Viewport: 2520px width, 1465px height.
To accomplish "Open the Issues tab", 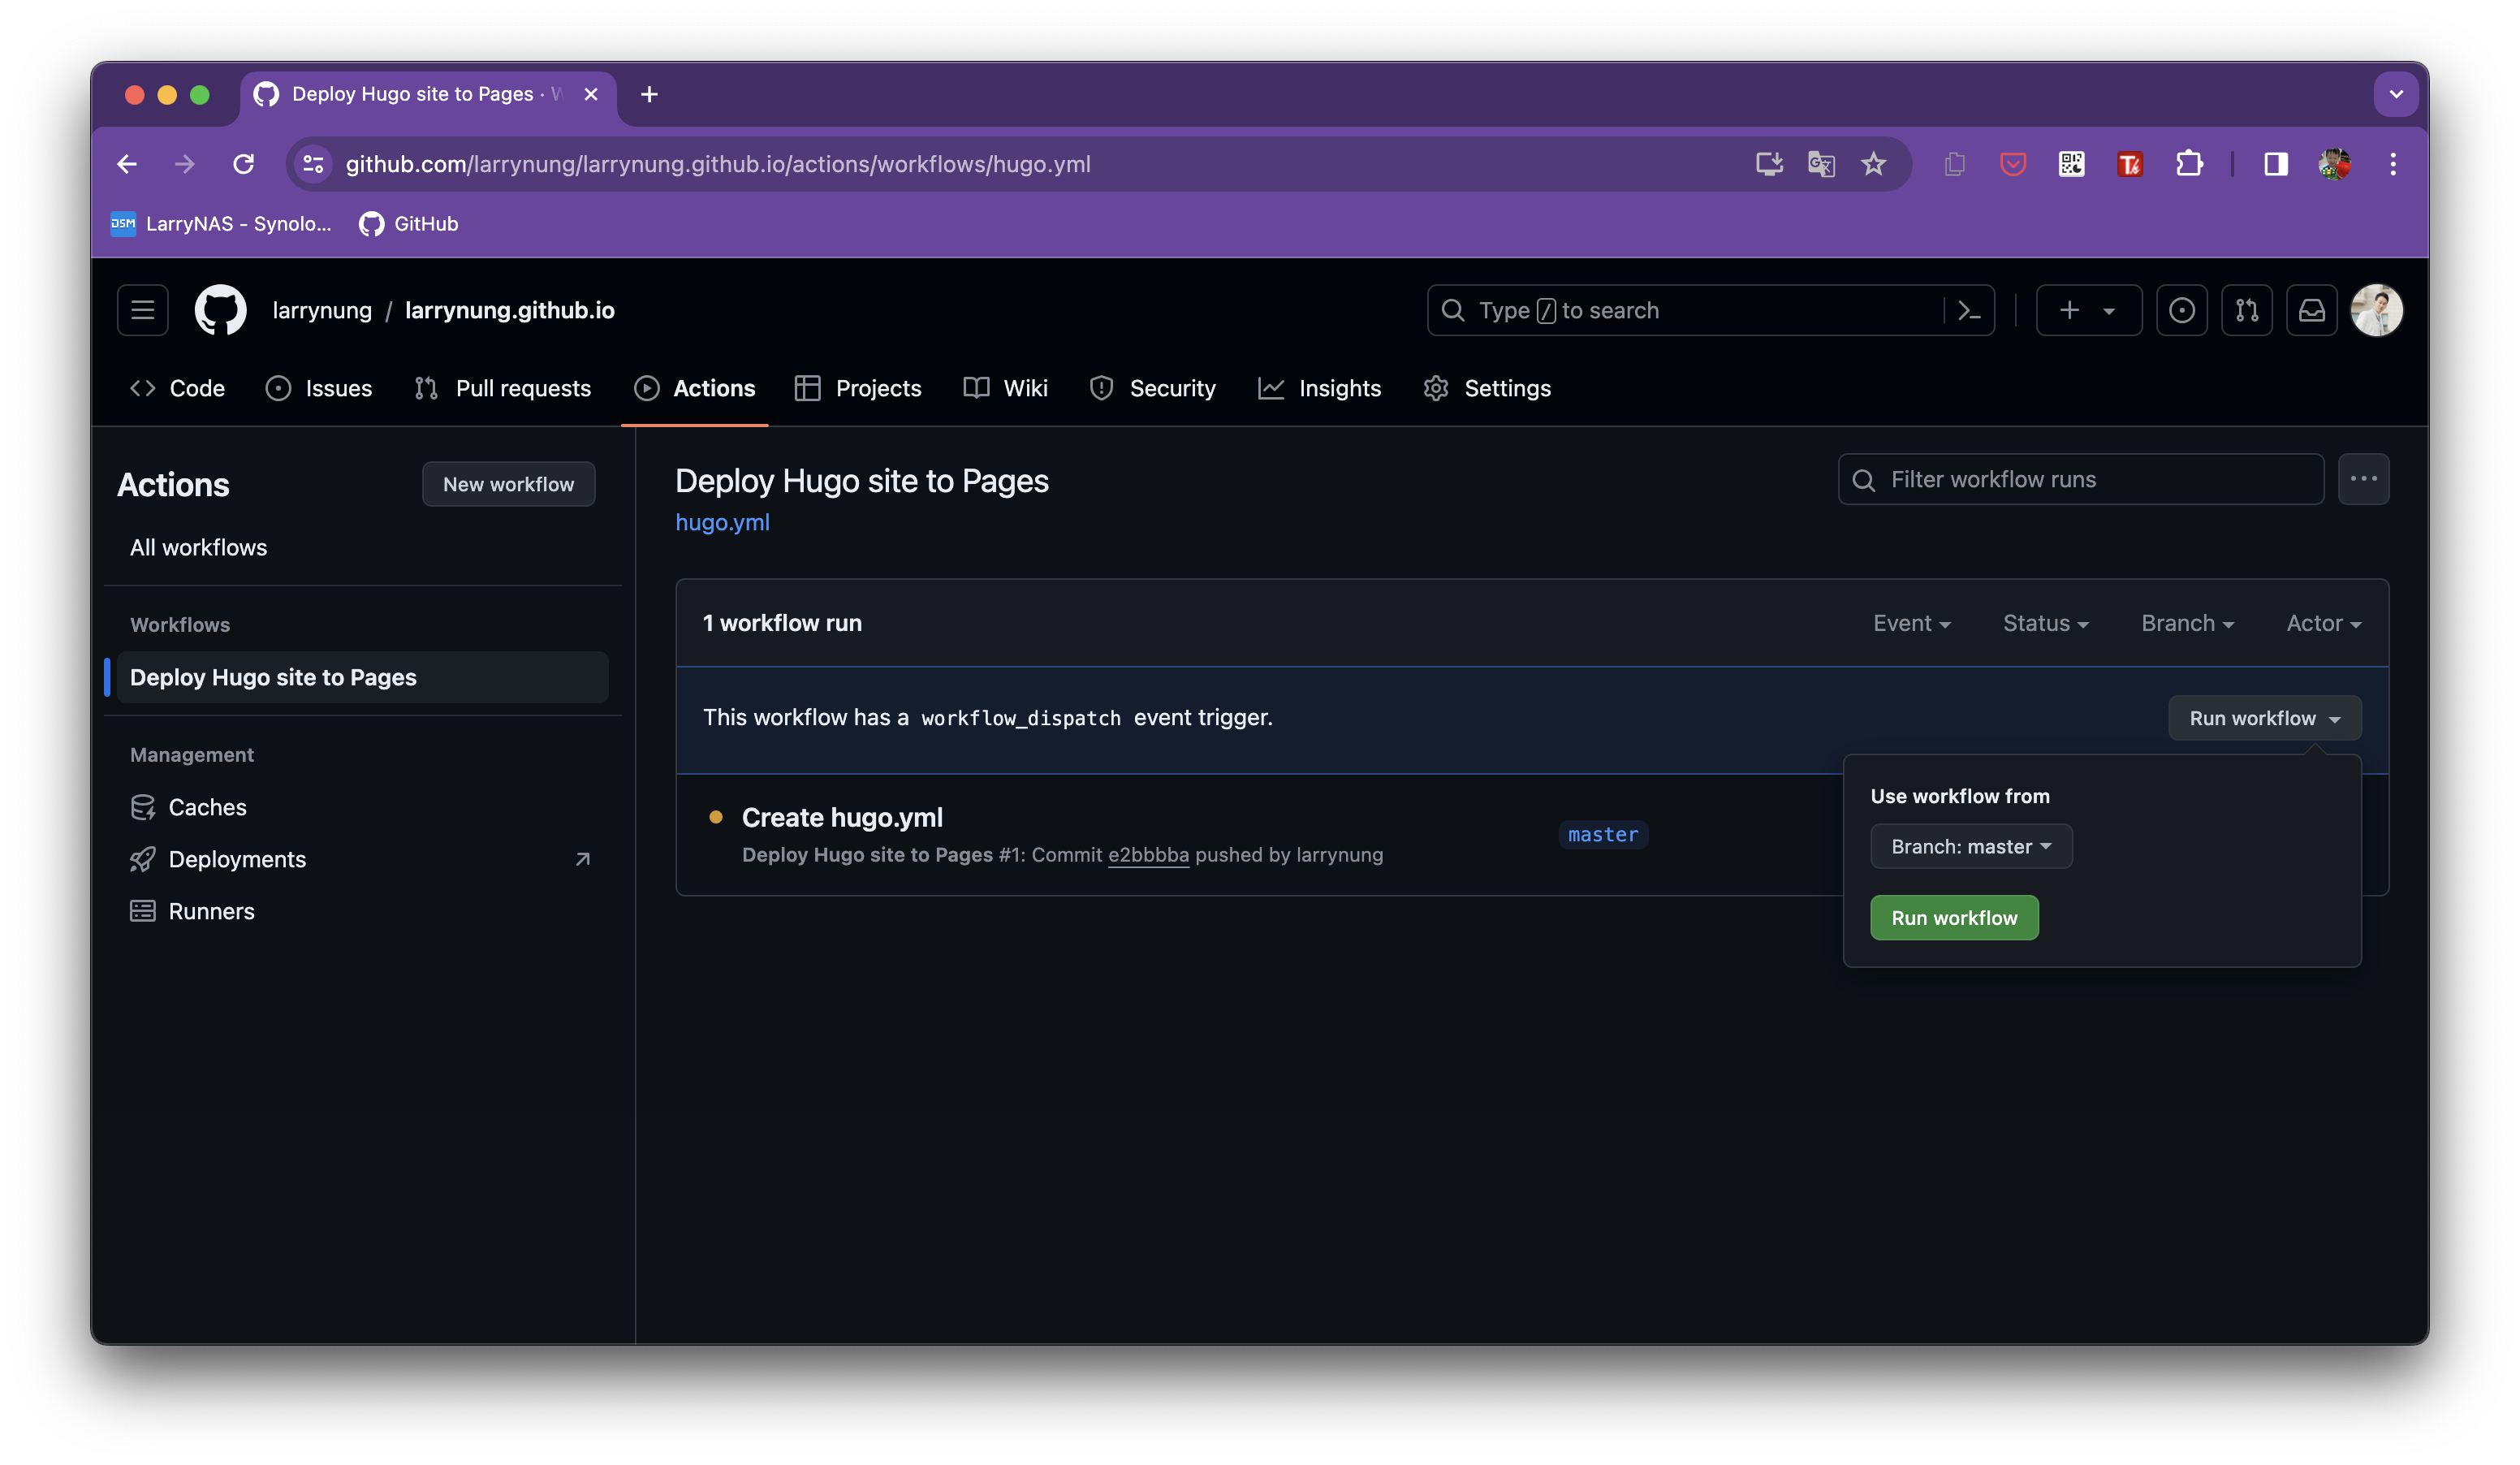I will [319, 388].
